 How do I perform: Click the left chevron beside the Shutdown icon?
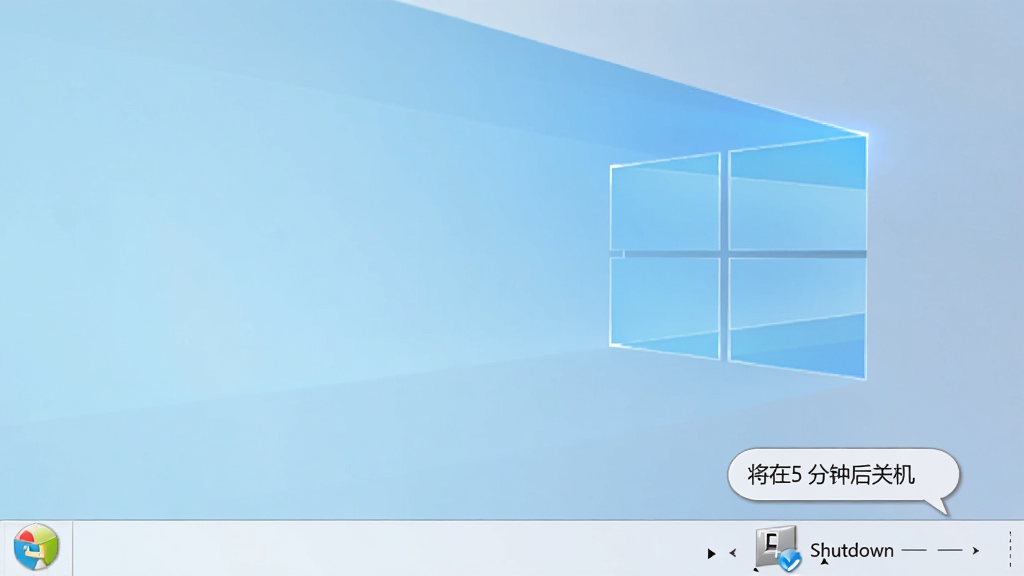point(733,553)
